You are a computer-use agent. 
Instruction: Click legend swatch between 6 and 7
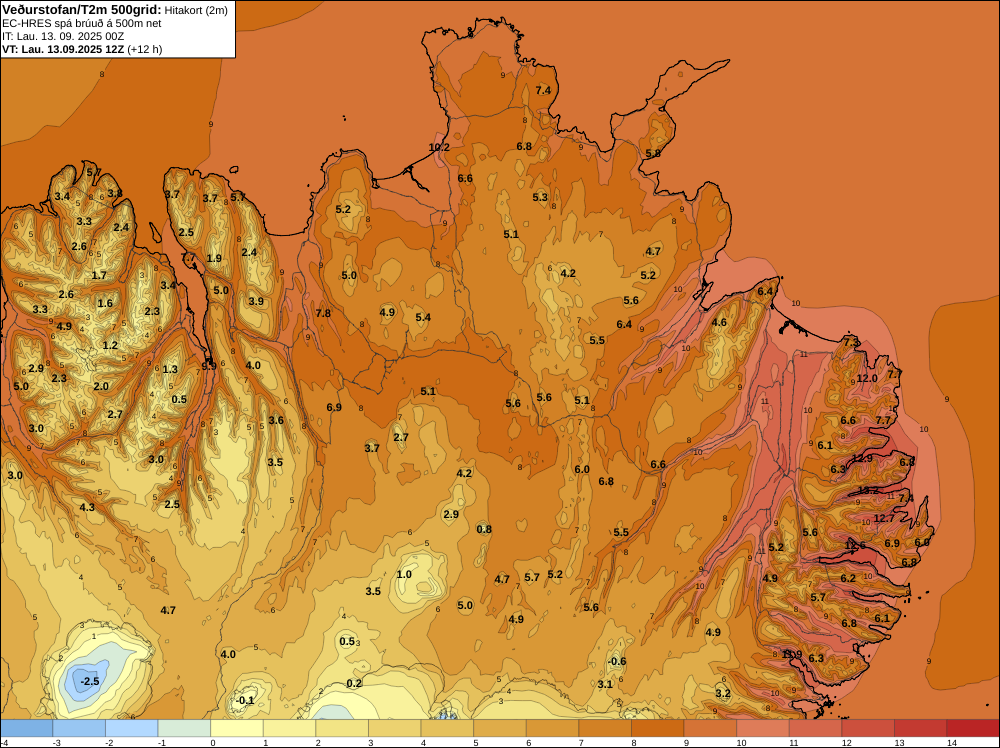pos(552,728)
